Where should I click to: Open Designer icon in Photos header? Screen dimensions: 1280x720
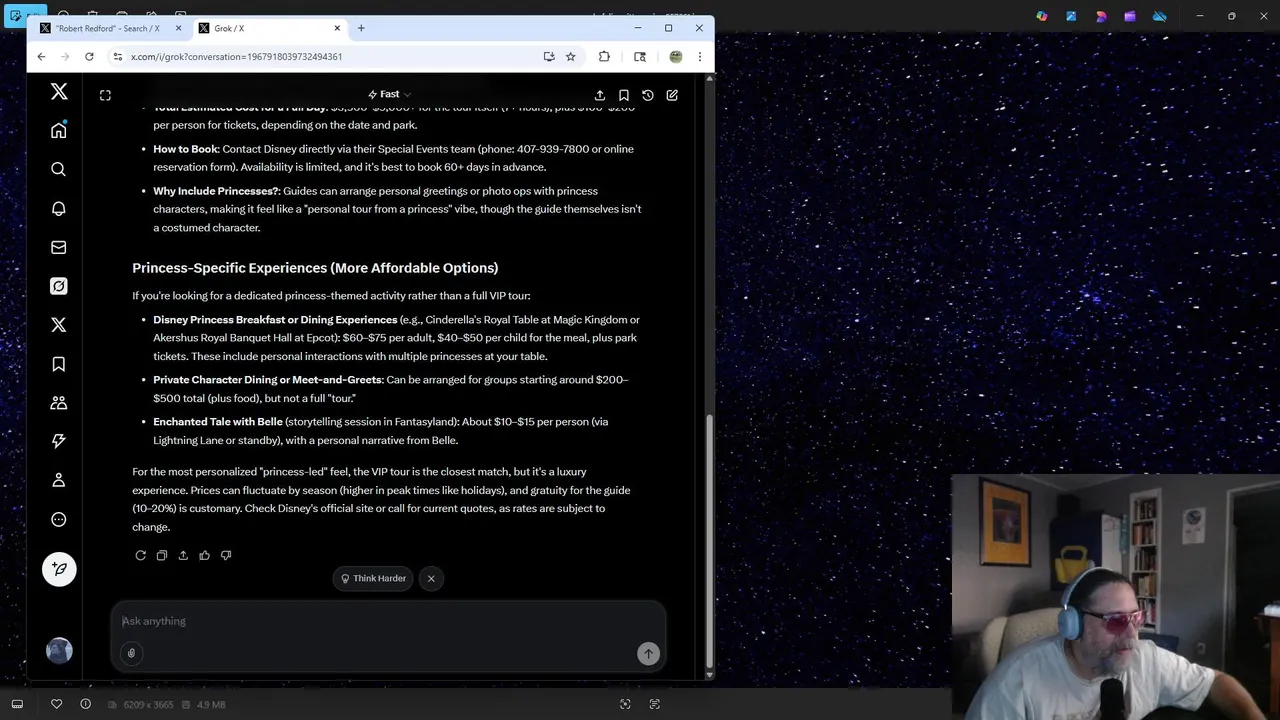coord(1101,16)
